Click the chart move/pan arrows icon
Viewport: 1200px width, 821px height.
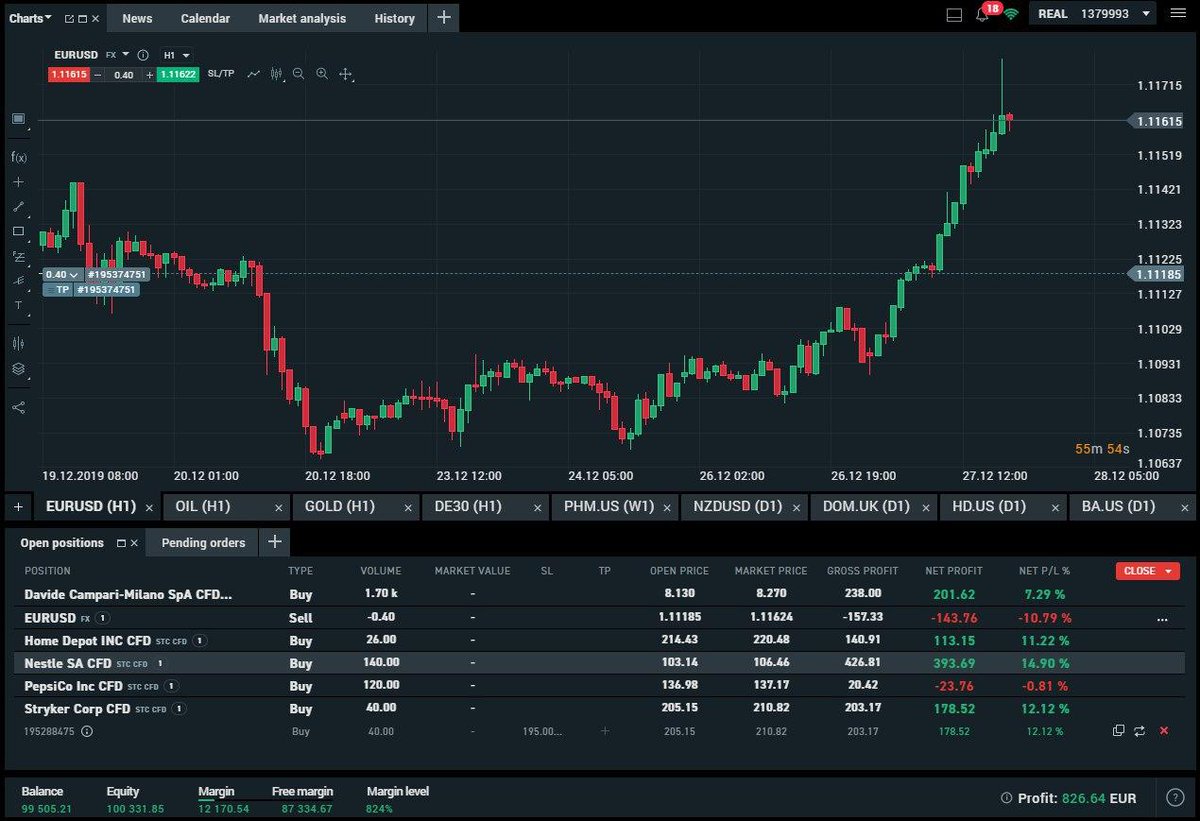346,74
